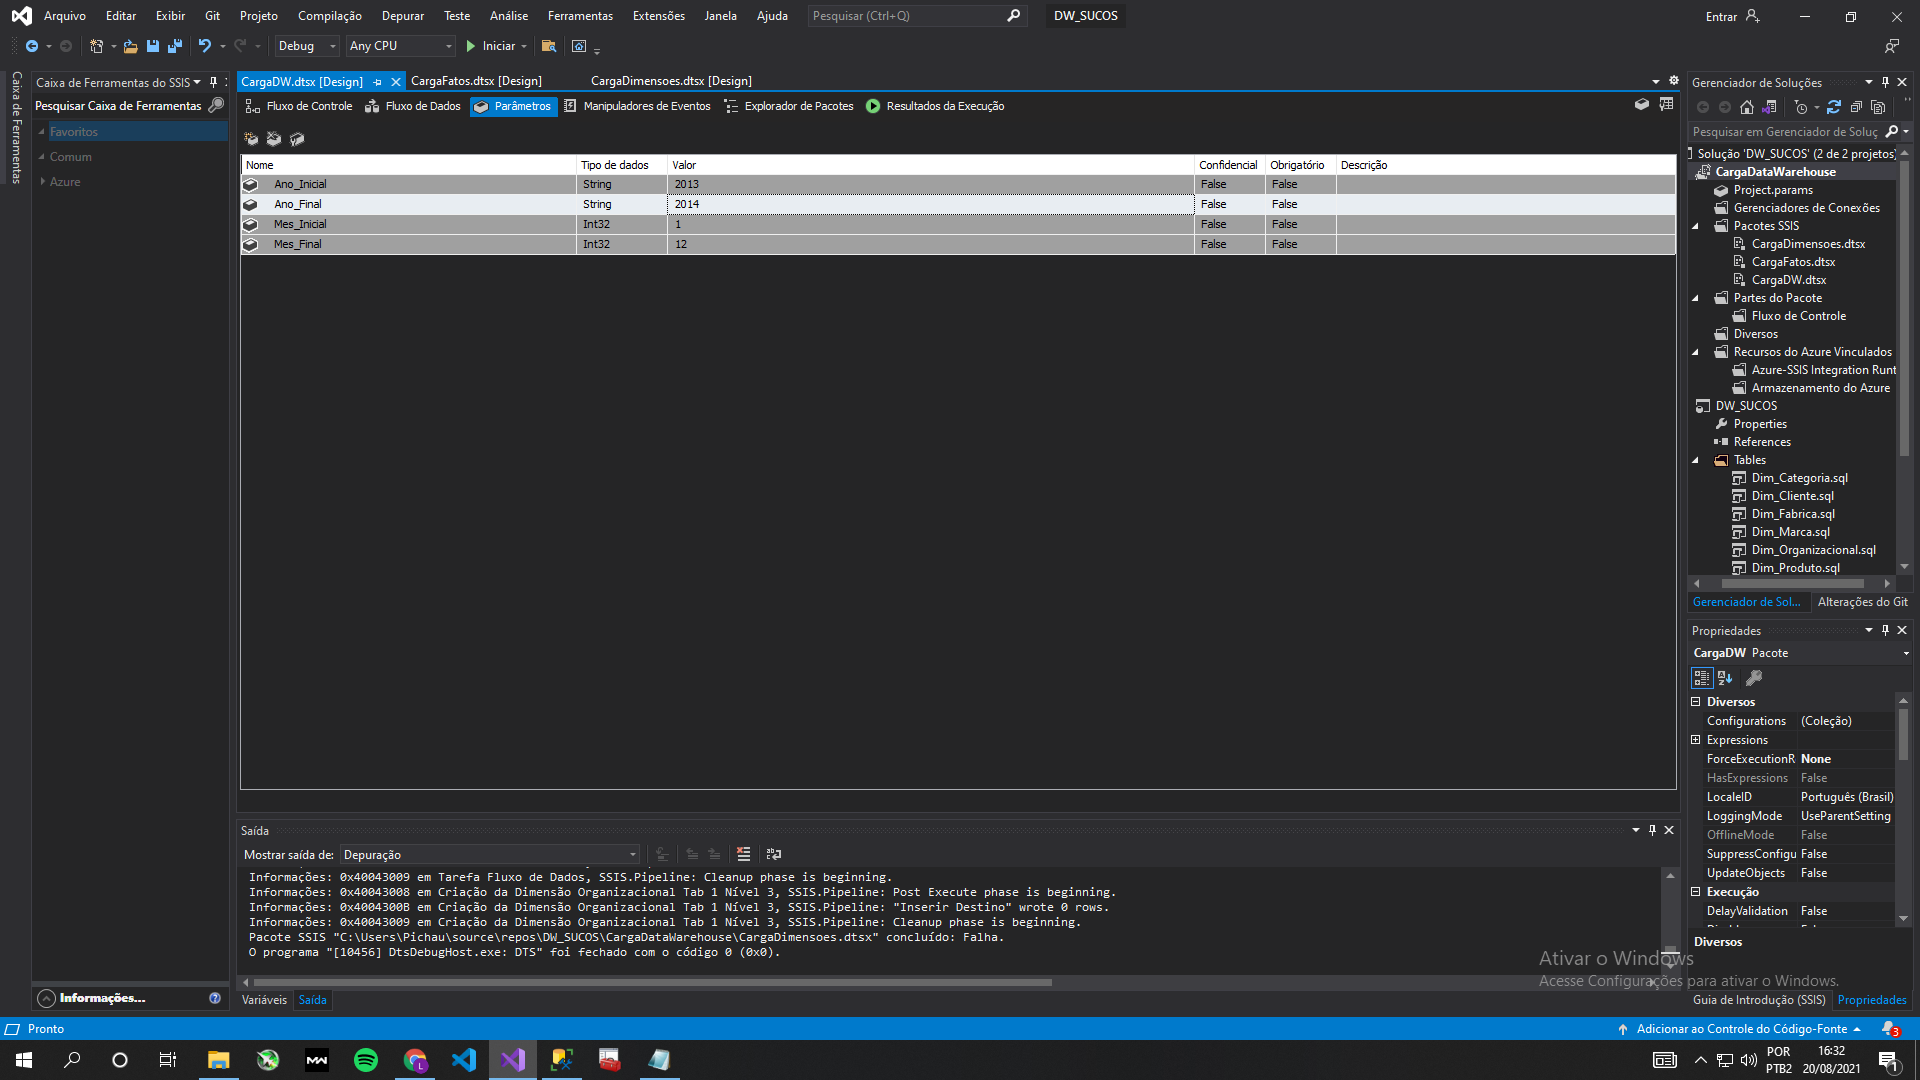1920x1080 pixels.
Task: Toggle pin on CargaDW.dtsx tab
Action: (377, 82)
